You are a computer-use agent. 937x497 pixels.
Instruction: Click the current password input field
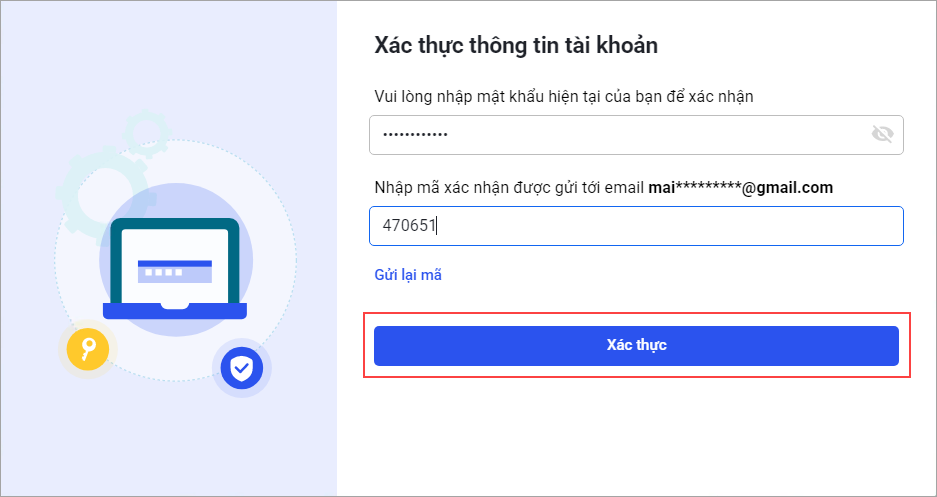(610, 134)
